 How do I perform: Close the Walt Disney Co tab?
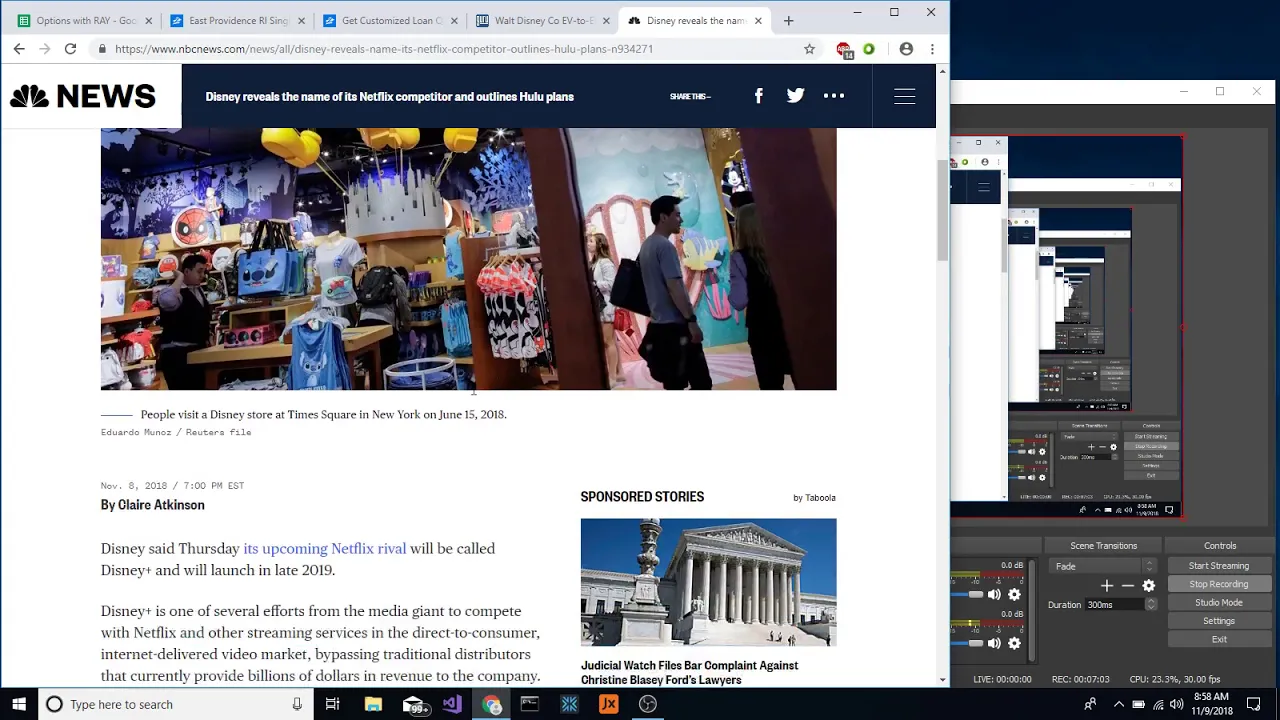tap(605, 20)
